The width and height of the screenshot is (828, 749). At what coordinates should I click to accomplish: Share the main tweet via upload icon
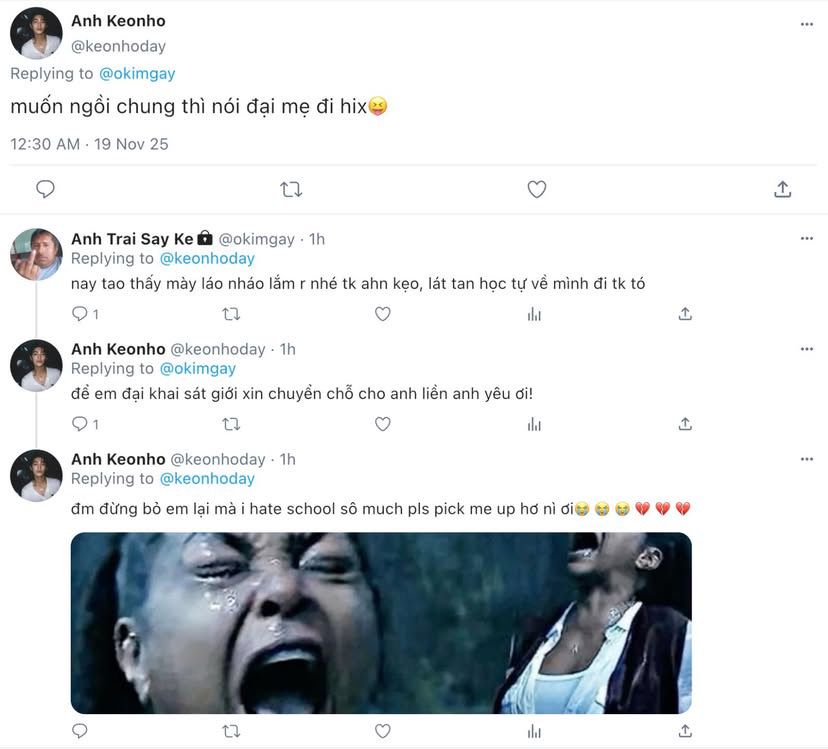coord(783,189)
